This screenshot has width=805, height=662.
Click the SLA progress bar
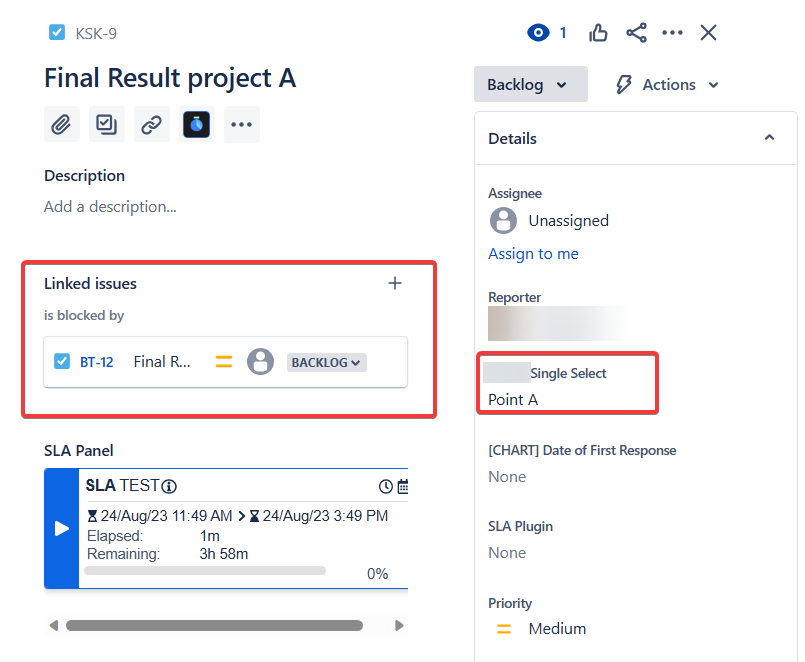(205, 571)
